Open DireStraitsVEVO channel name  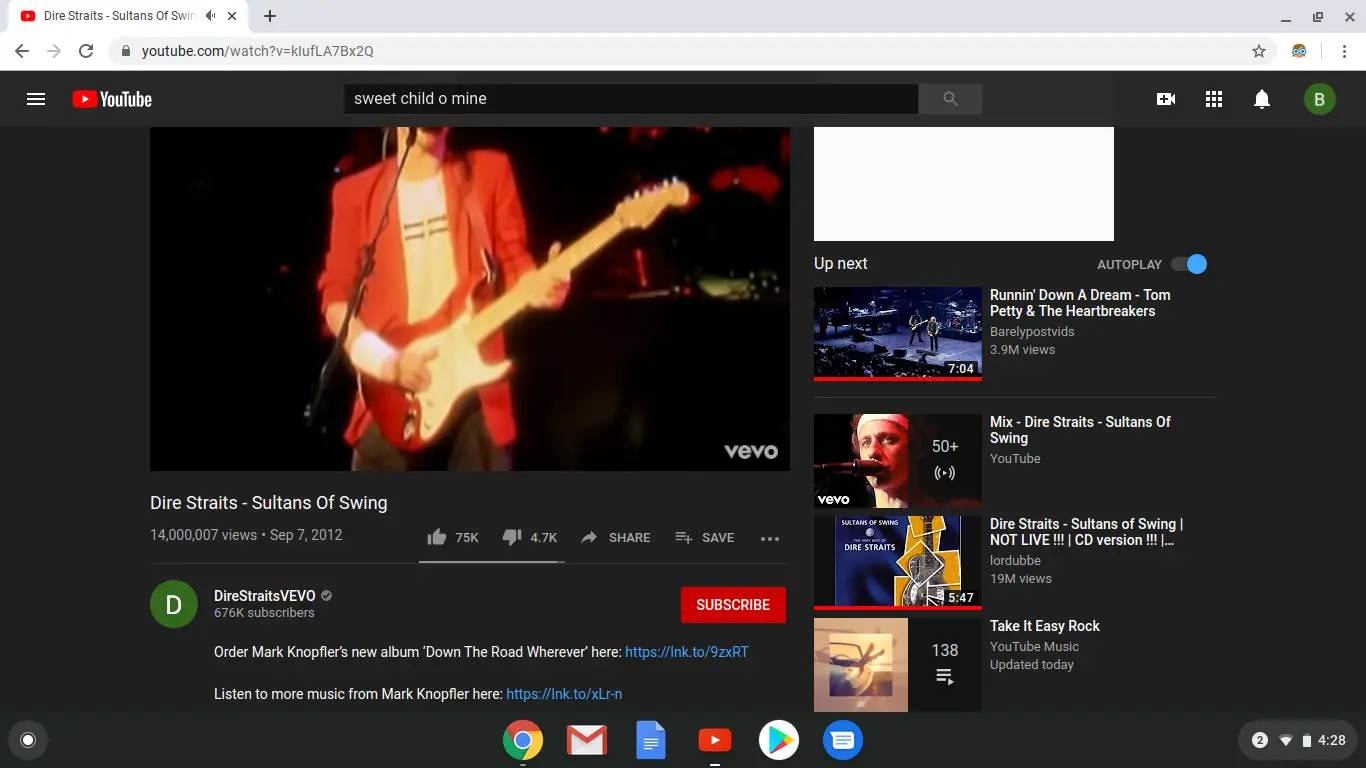(264, 595)
